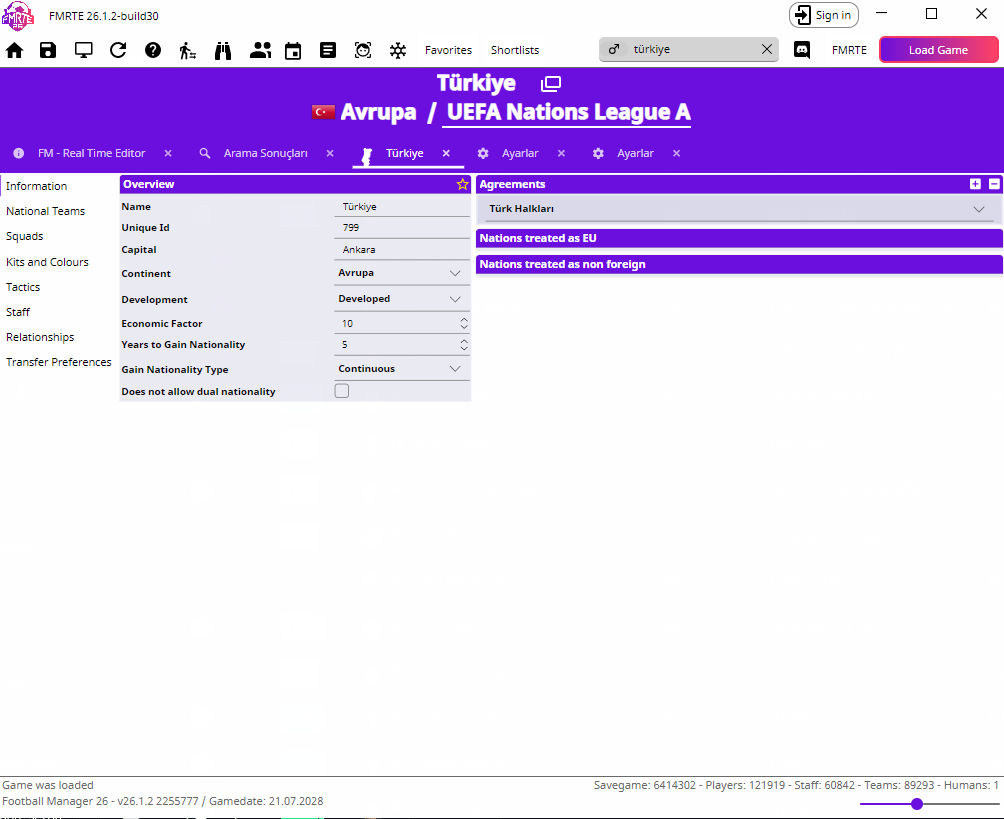Screen dimensions: 1004x819
Task: Select Kits and Colours in the sidebar
Action: tap(47, 262)
